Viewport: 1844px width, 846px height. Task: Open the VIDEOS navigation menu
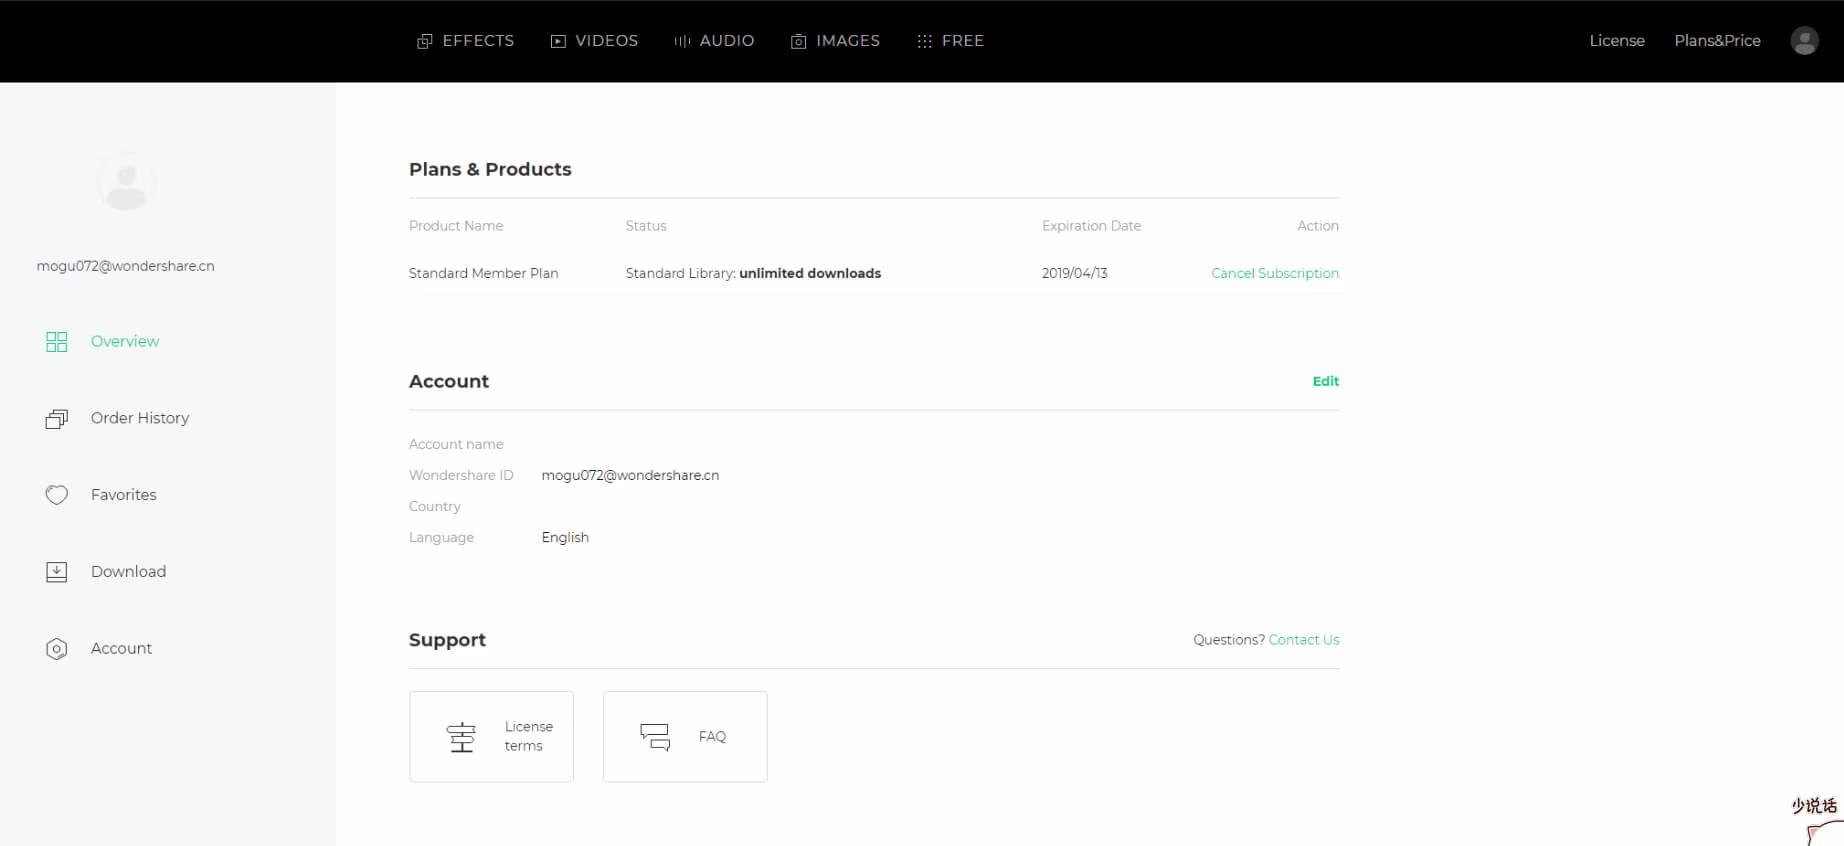pyautogui.click(x=595, y=41)
